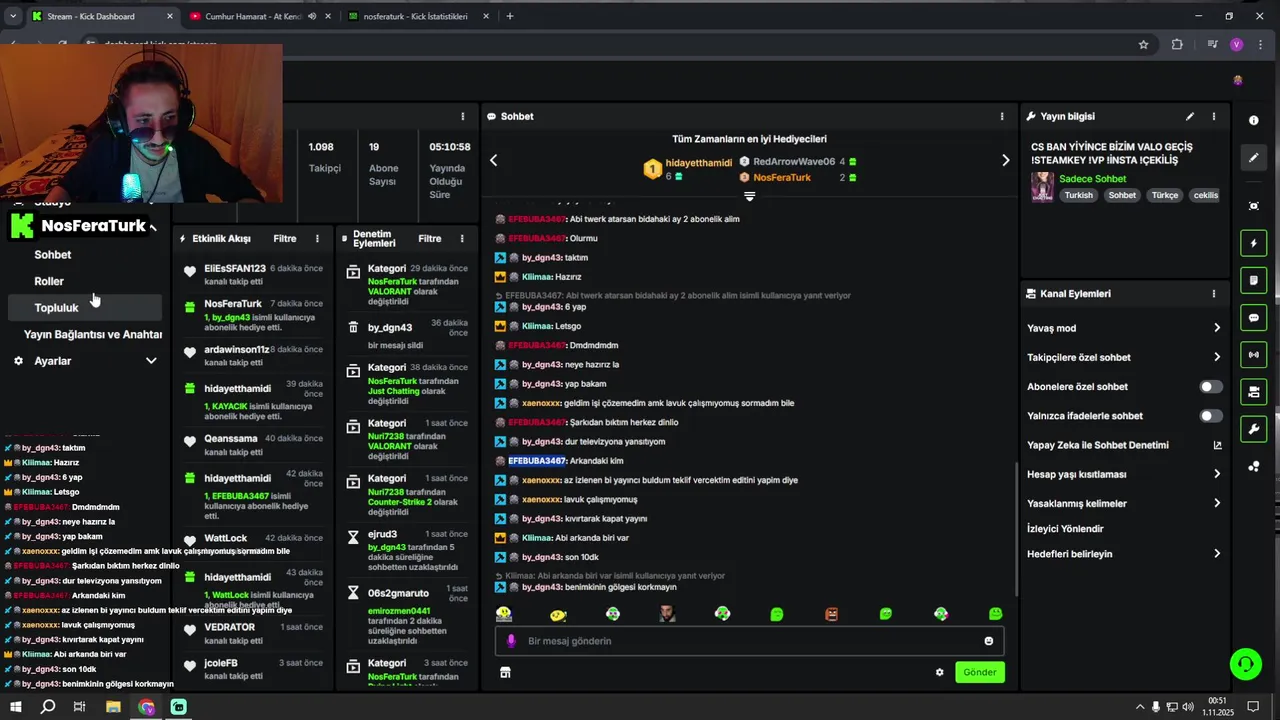Switch to Cumhur Hamarat browser tab

point(253,16)
